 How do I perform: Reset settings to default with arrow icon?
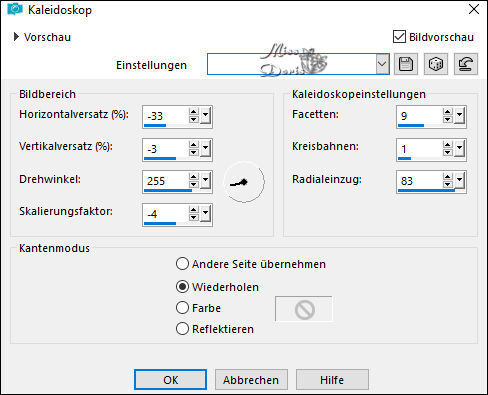(x=466, y=64)
